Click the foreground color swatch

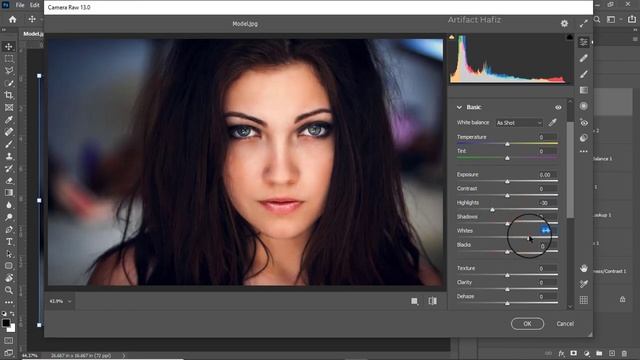coord(6,323)
